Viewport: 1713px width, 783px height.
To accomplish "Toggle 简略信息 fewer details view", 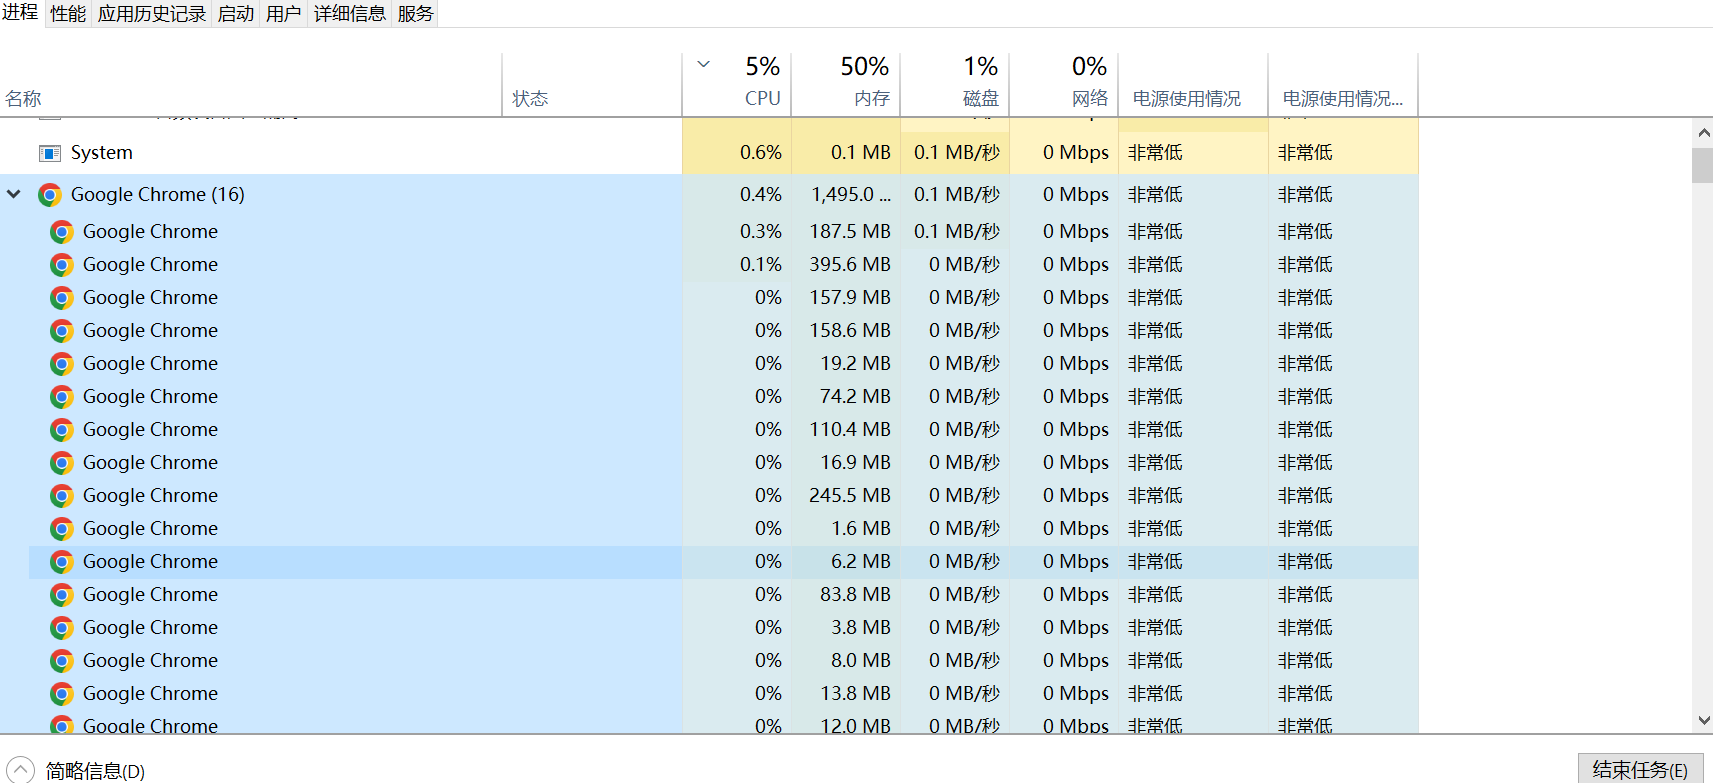I will point(20,770).
